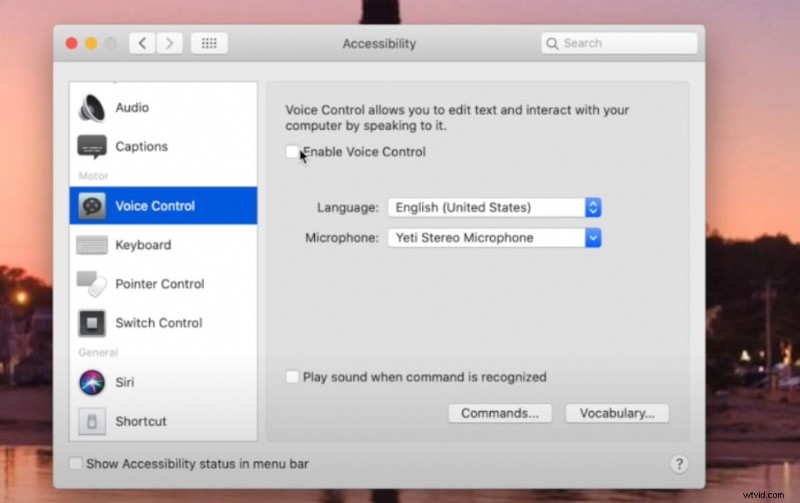Click the Captions speech-bubble icon
Viewport: 800px width, 503px height.
tap(92, 147)
